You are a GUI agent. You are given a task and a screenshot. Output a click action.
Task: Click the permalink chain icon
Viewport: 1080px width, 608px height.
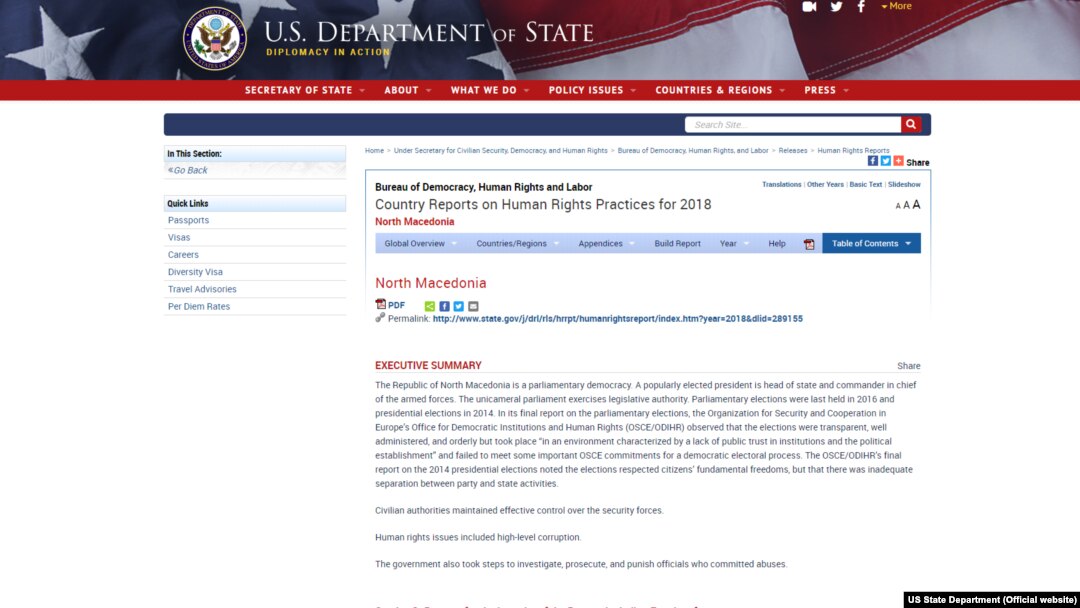[x=380, y=317]
